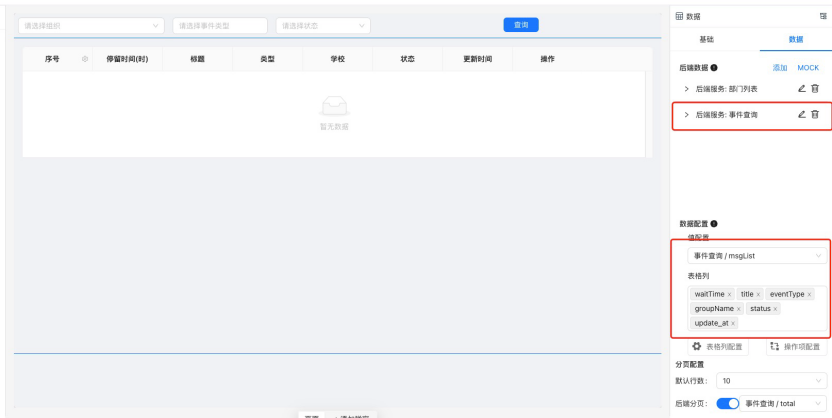The height and width of the screenshot is (418, 832).
Task: Delete the 后端服务: 事件查询 entry
Action: pos(815,115)
